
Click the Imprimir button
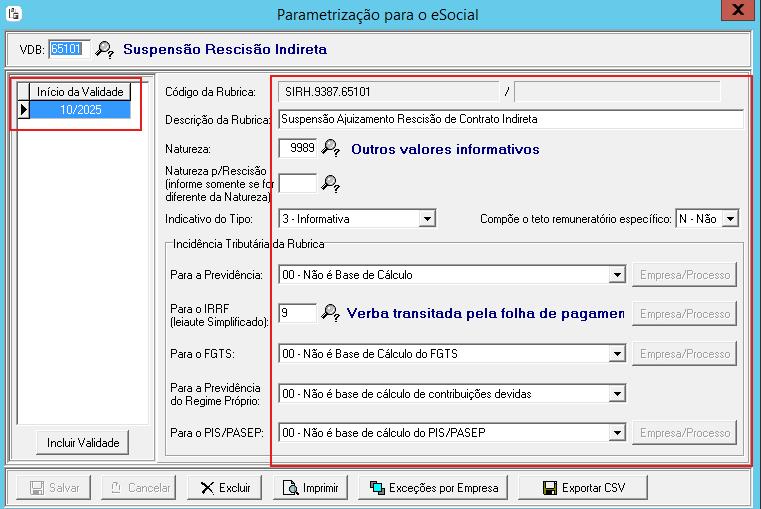(x=310, y=488)
